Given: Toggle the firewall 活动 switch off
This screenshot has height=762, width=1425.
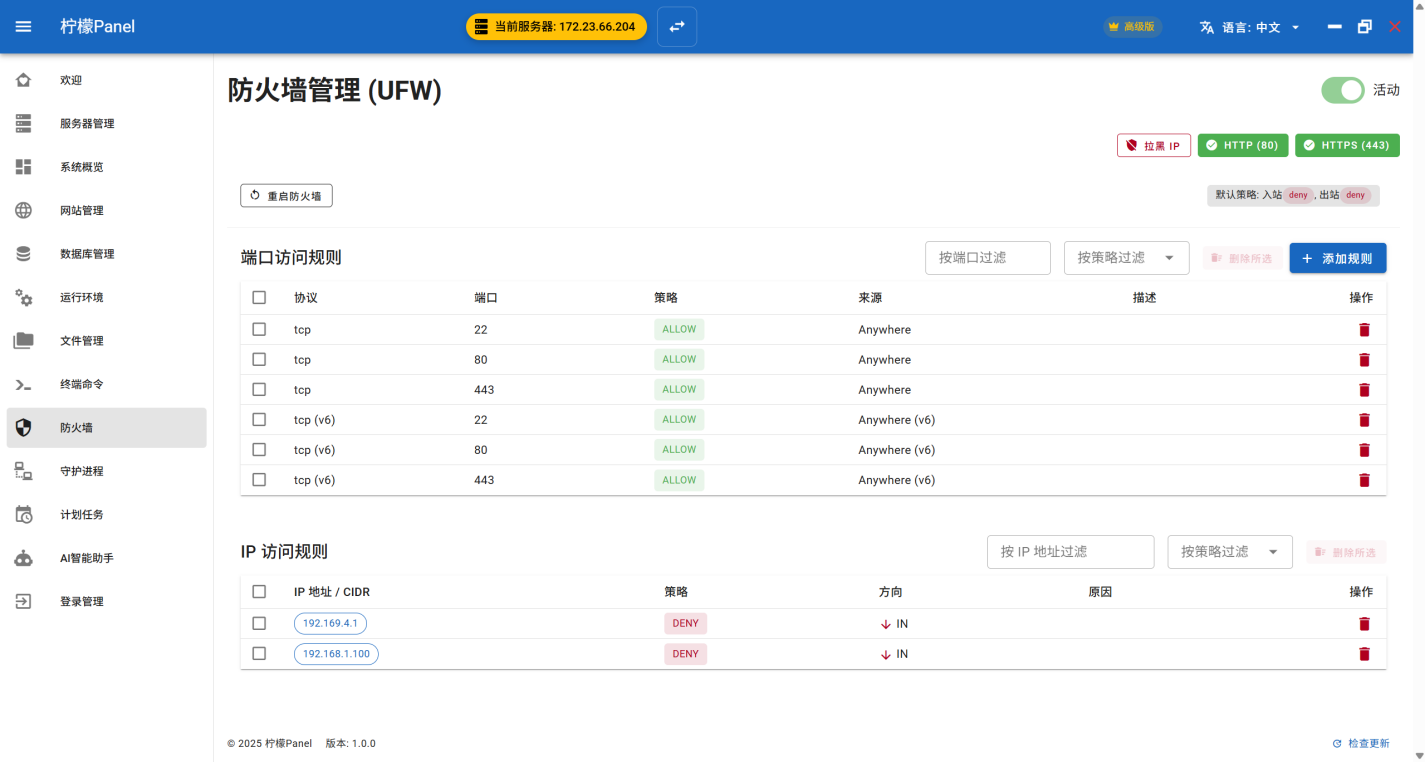Looking at the screenshot, I should pyautogui.click(x=1343, y=90).
